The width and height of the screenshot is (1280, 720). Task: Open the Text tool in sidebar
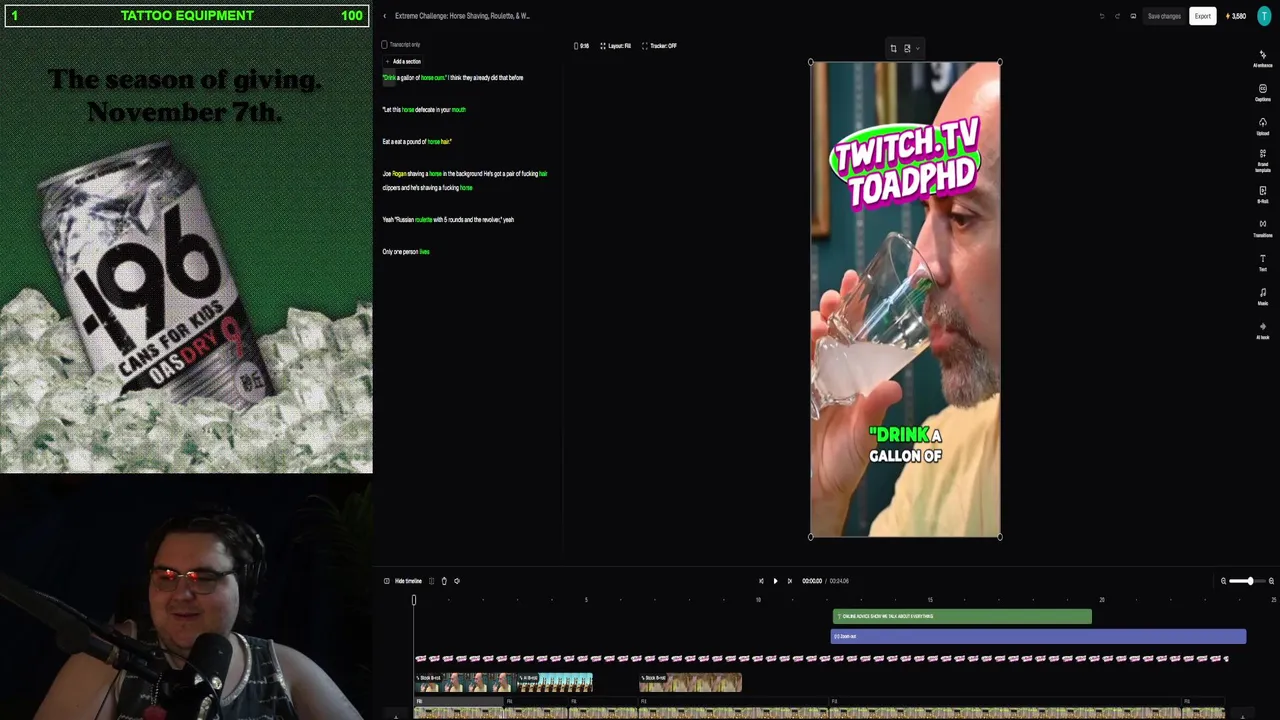[1262, 262]
